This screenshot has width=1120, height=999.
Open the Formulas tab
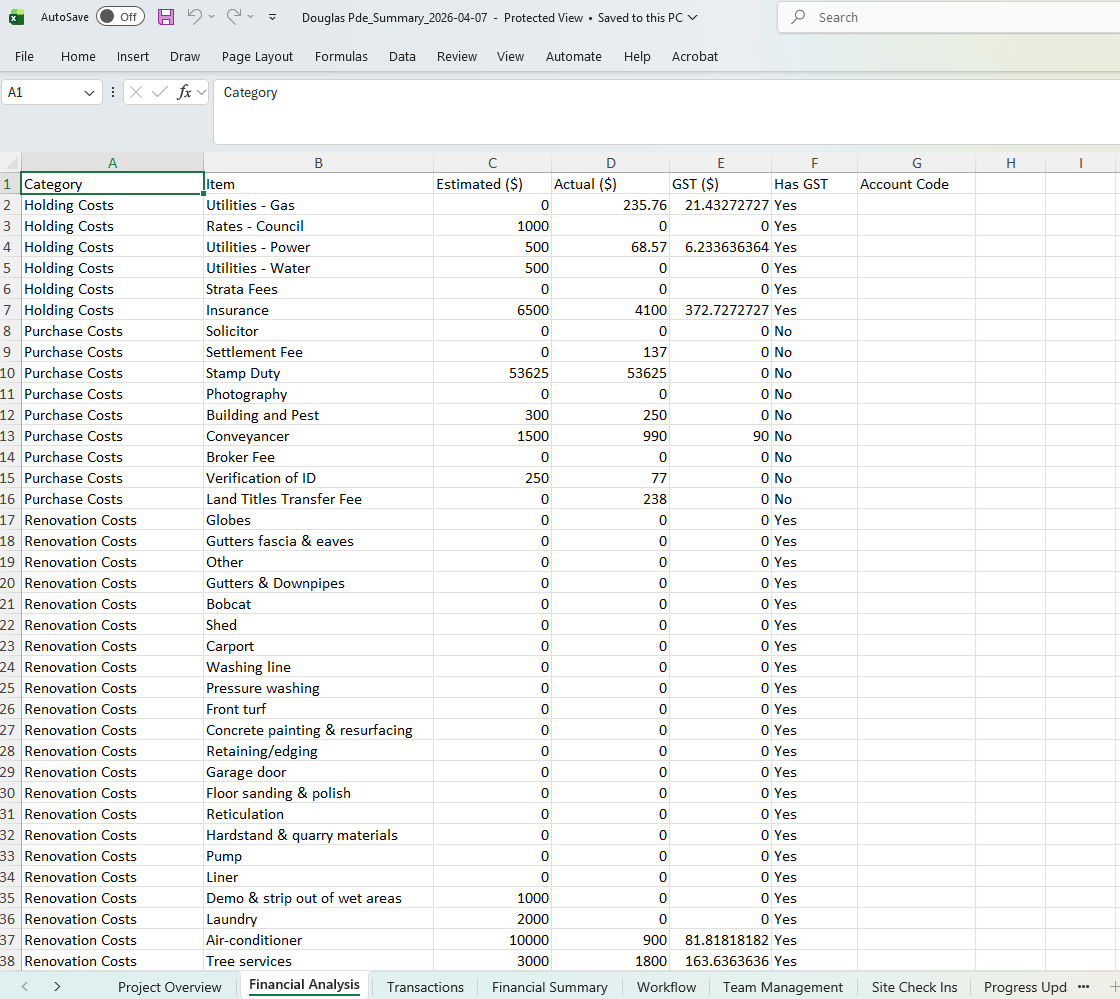(x=341, y=56)
